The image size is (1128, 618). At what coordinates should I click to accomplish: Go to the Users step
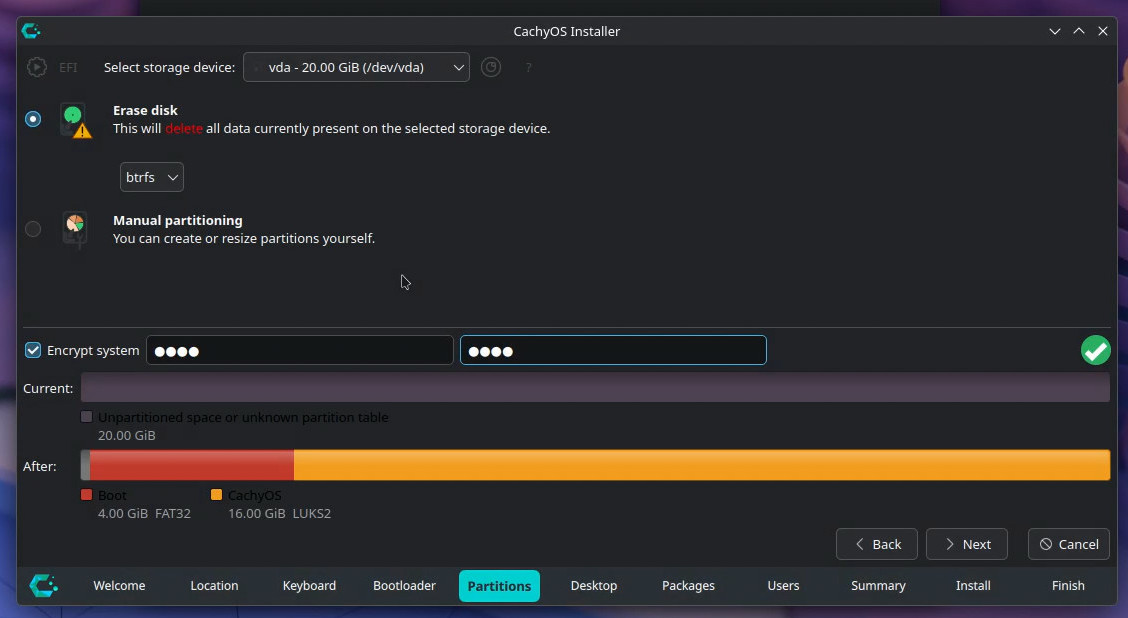[783, 586]
